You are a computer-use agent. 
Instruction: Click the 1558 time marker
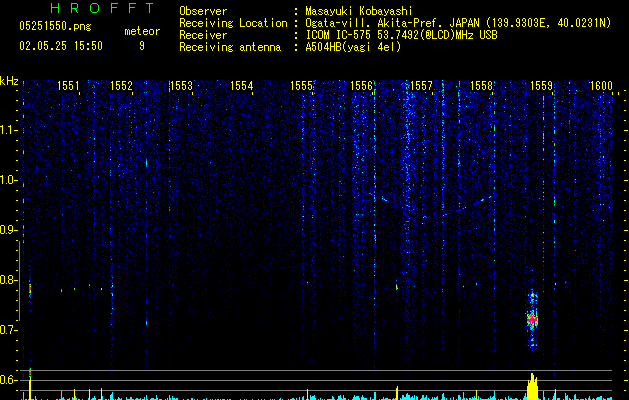(x=481, y=86)
